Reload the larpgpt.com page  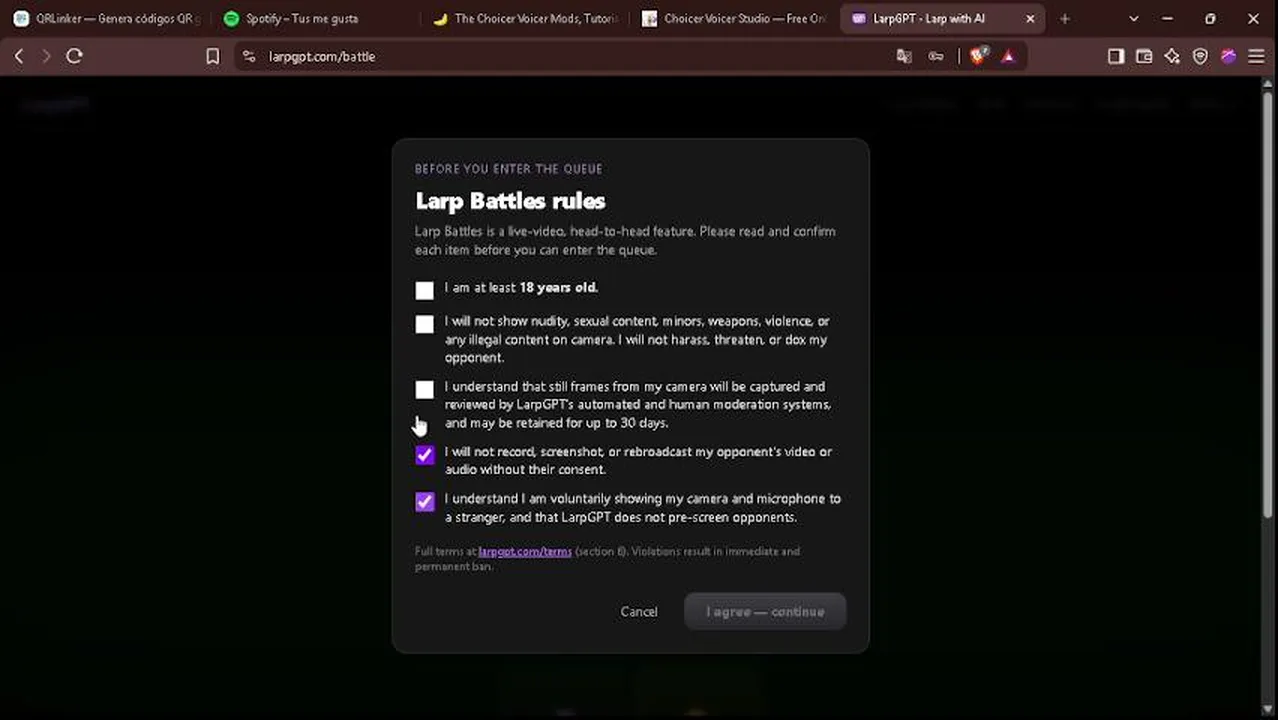[74, 57]
